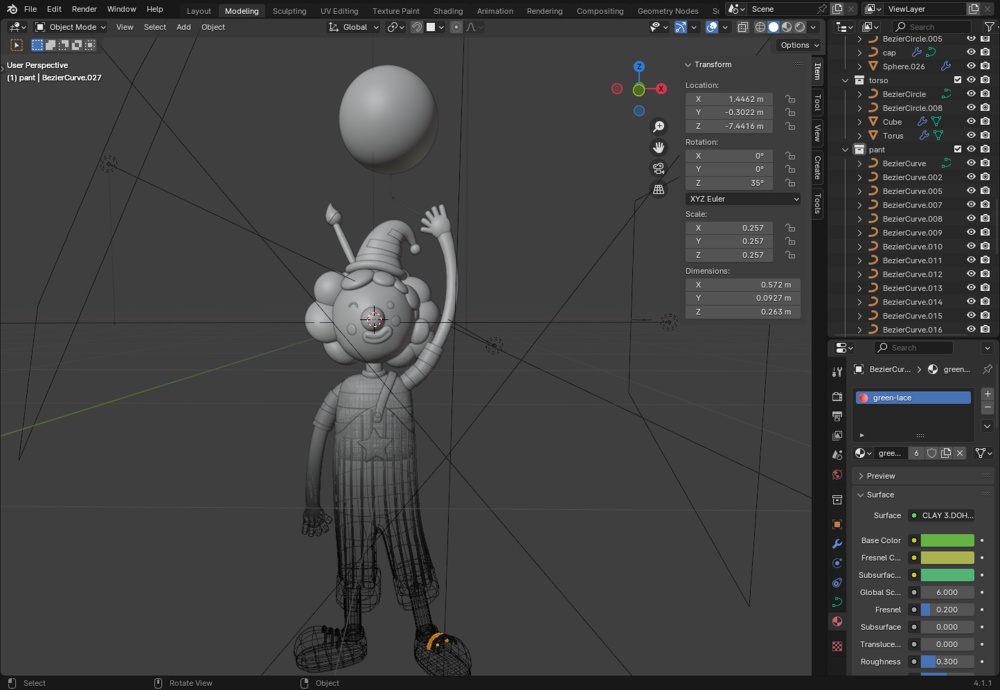Click the Options button in viewport corner
Screen dimensions: 1000x690
point(798,45)
